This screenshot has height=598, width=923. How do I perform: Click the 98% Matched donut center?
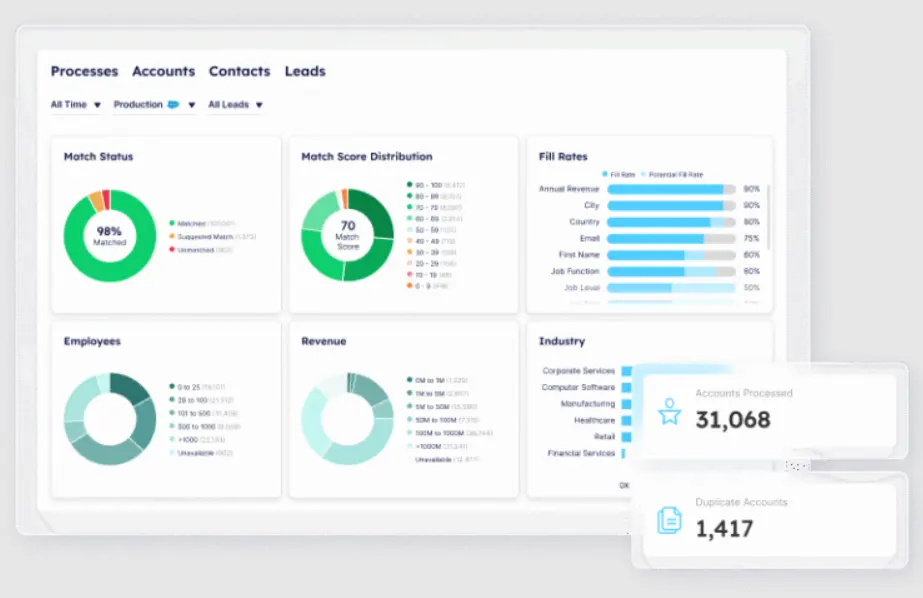pos(109,235)
